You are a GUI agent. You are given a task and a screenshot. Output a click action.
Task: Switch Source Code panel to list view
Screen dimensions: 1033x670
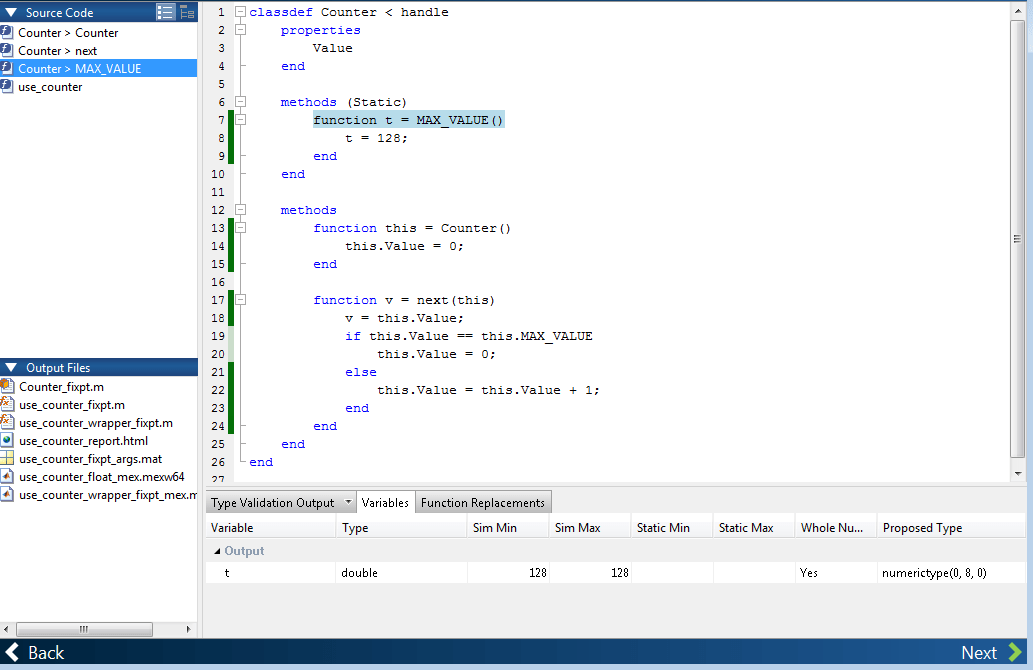point(166,12)
